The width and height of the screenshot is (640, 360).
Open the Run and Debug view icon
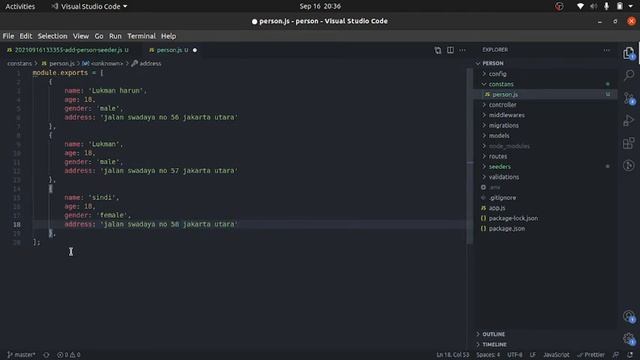point(629,120)
